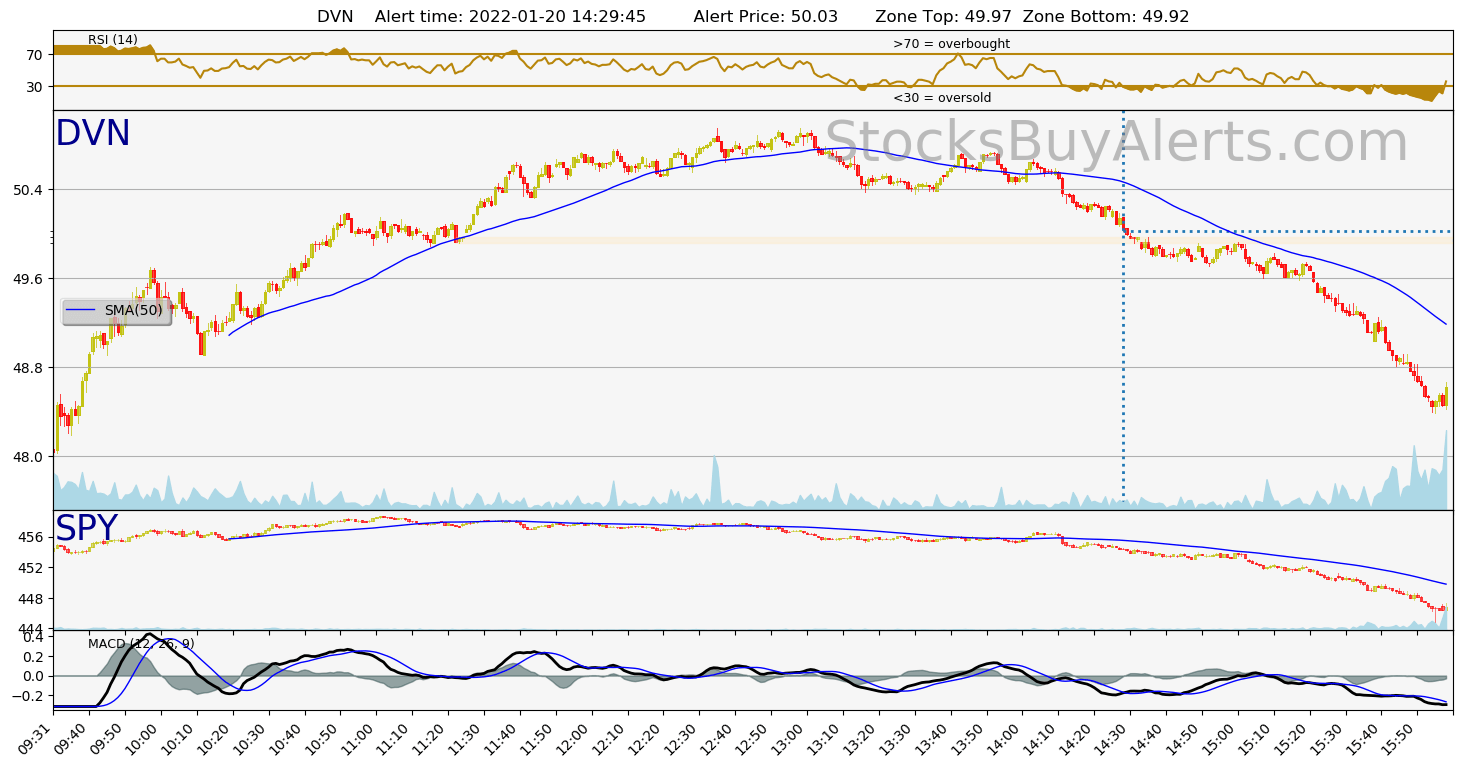Click the SPY 456 axis label
The height and width of the screenshot is (768, 1468).
pyautogui.click(x=31, y=537)
